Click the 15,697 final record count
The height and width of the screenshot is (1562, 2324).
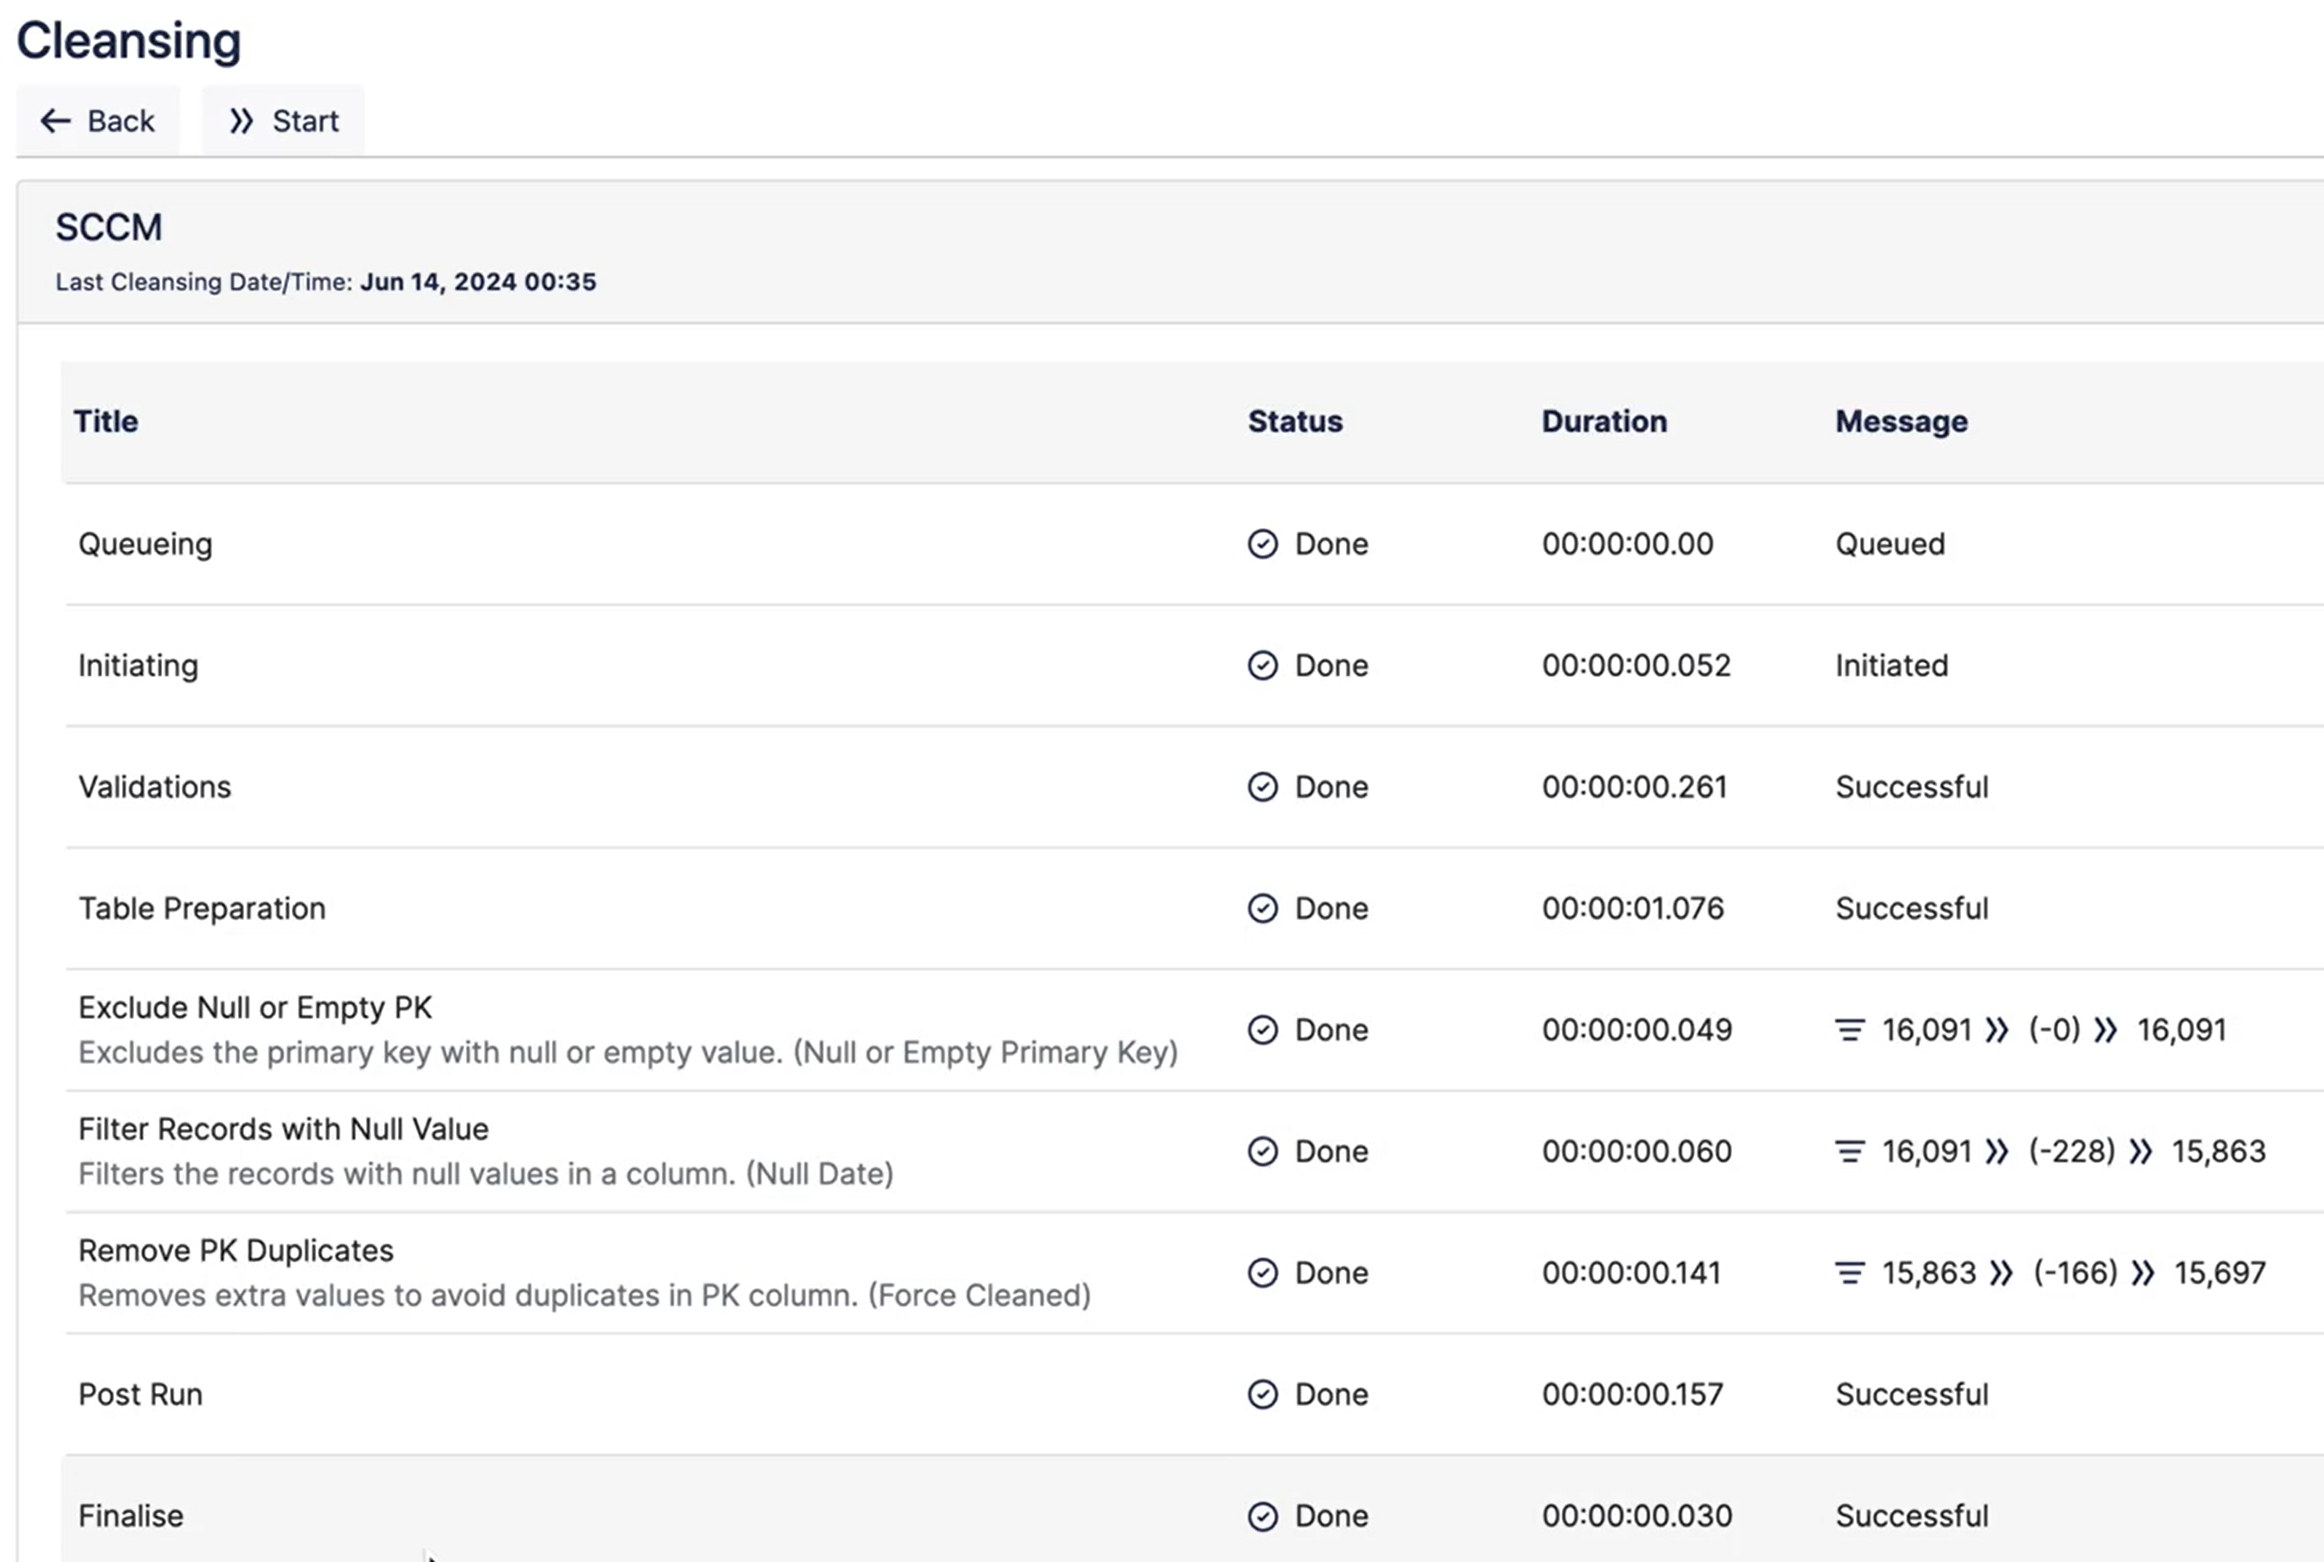(2219, 1273)
